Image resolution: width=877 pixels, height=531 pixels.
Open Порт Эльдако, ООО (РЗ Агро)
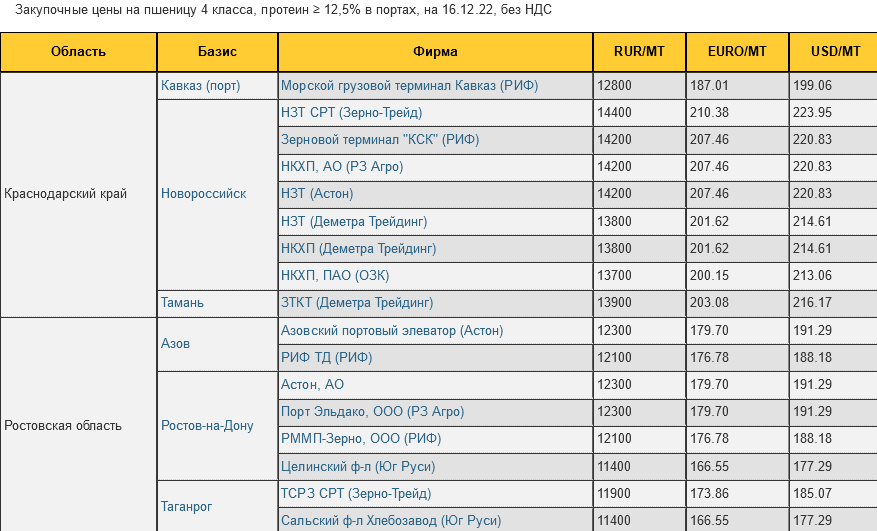click(x=372, y=411)
